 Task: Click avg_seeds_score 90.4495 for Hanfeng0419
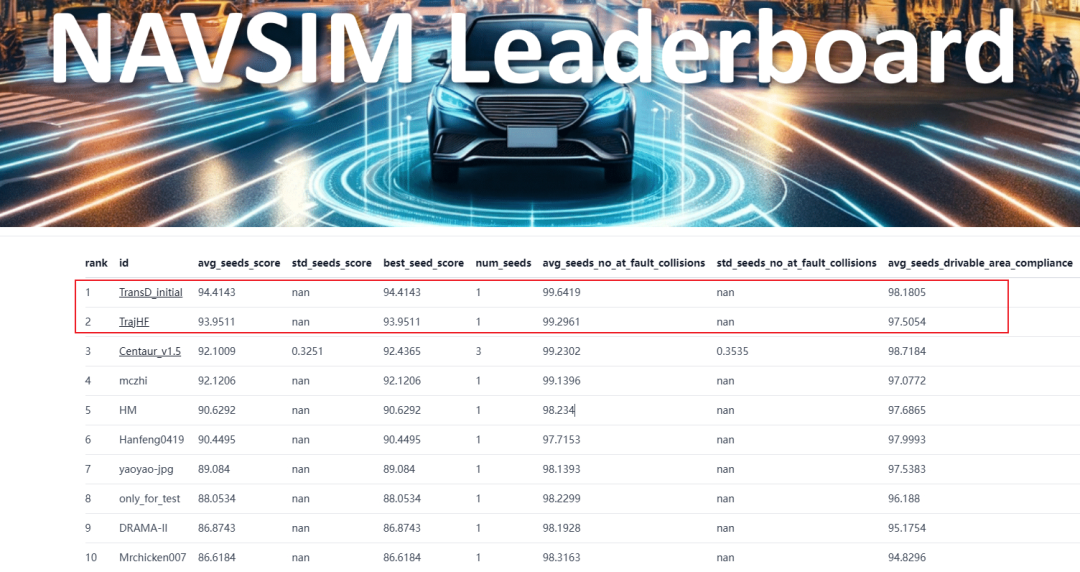point(216,440)
